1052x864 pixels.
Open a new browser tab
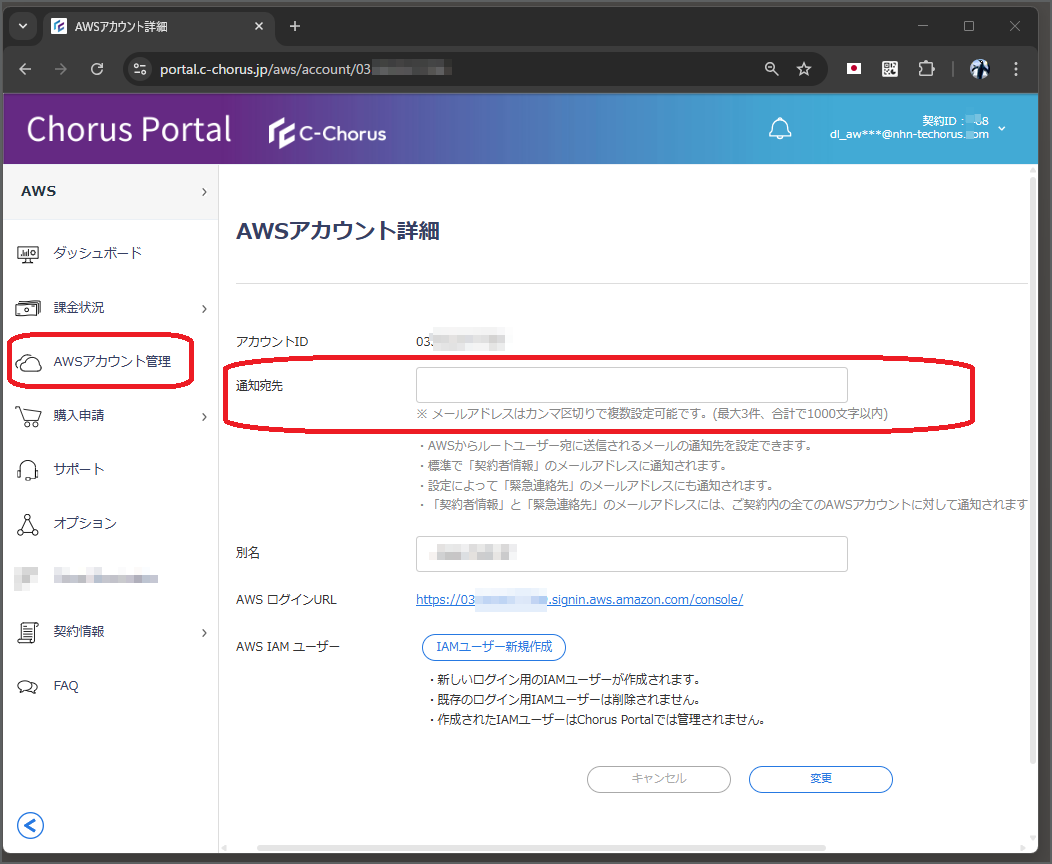(295, 26)
